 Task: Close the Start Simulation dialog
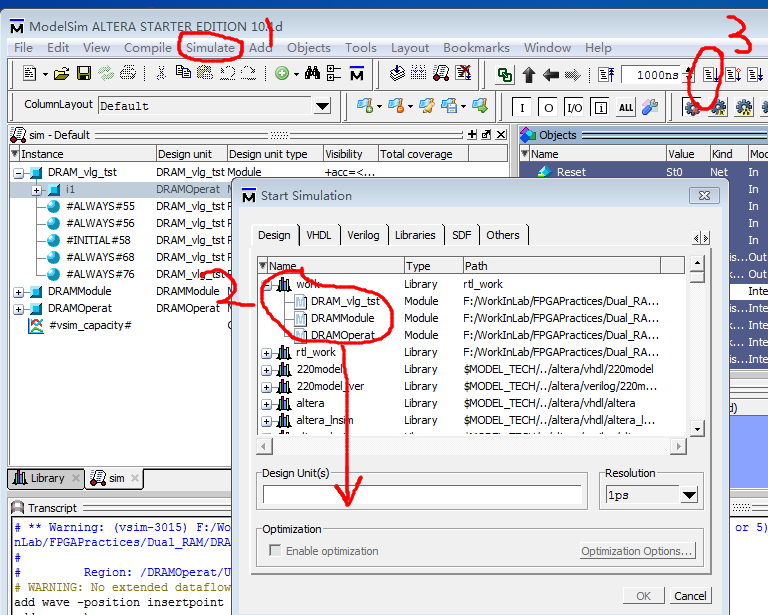(x=704, y=195)
